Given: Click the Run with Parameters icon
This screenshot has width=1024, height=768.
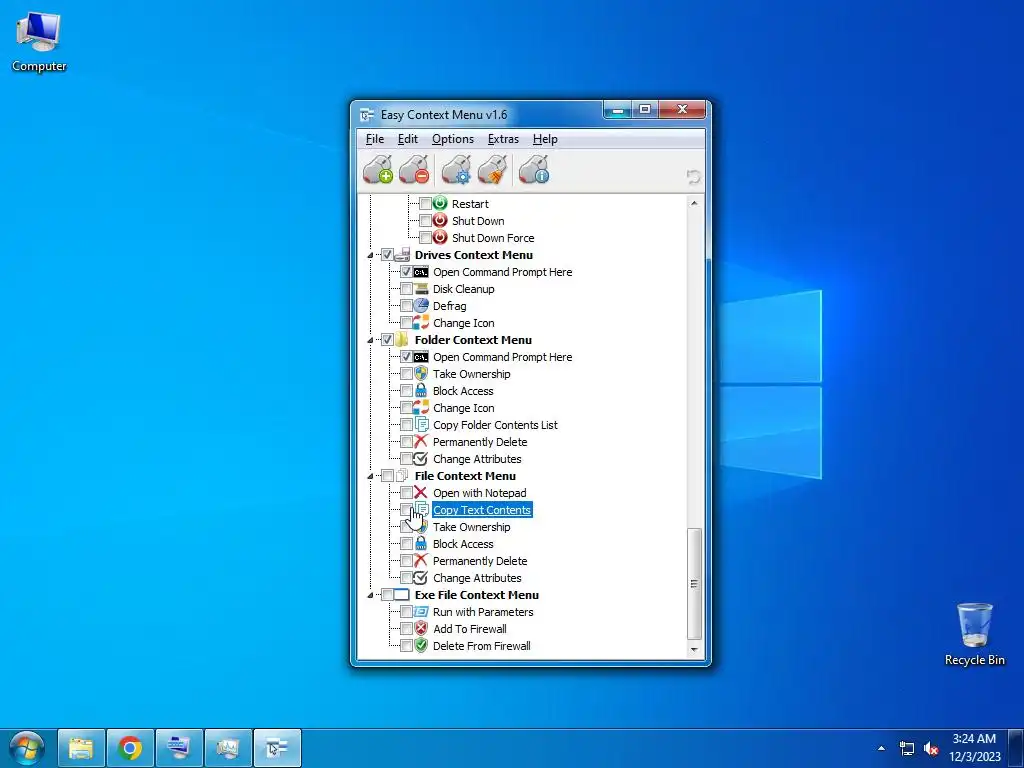Looking at the screenshot, I should point(421,611).
